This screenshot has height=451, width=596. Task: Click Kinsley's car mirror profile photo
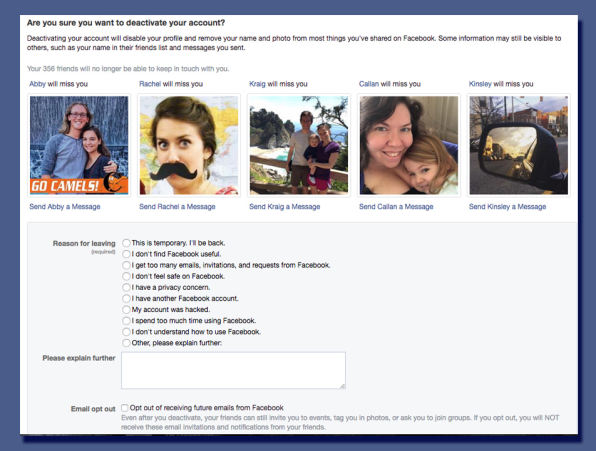[519, 145]
